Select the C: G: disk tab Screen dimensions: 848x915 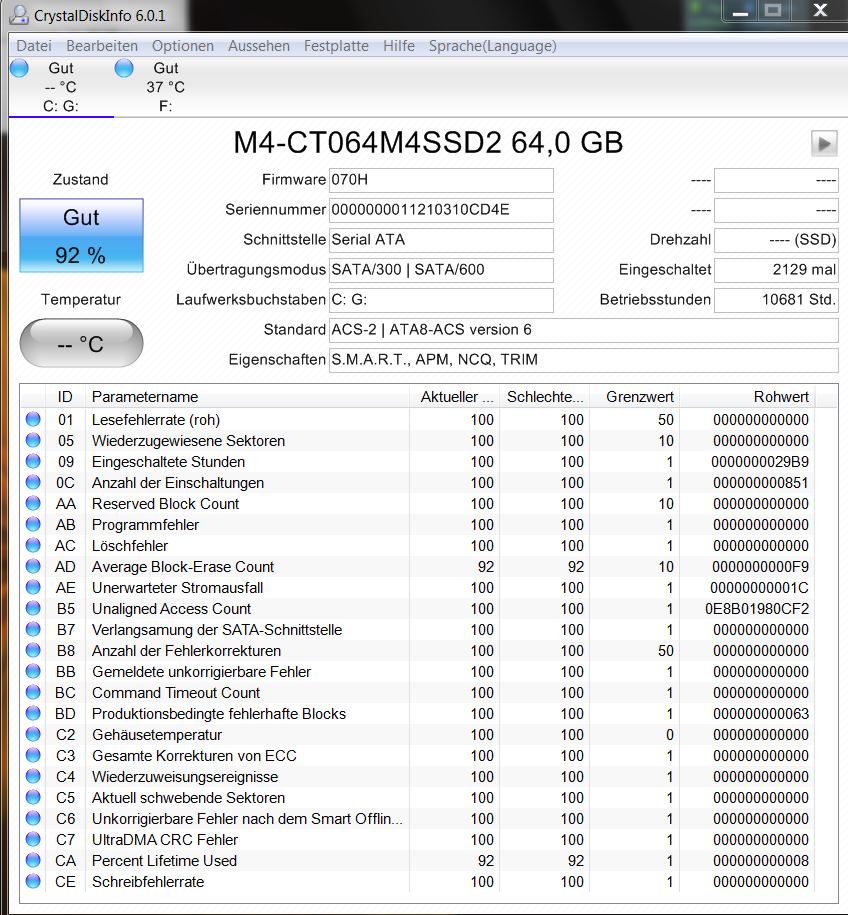click(x=61, y=87)
